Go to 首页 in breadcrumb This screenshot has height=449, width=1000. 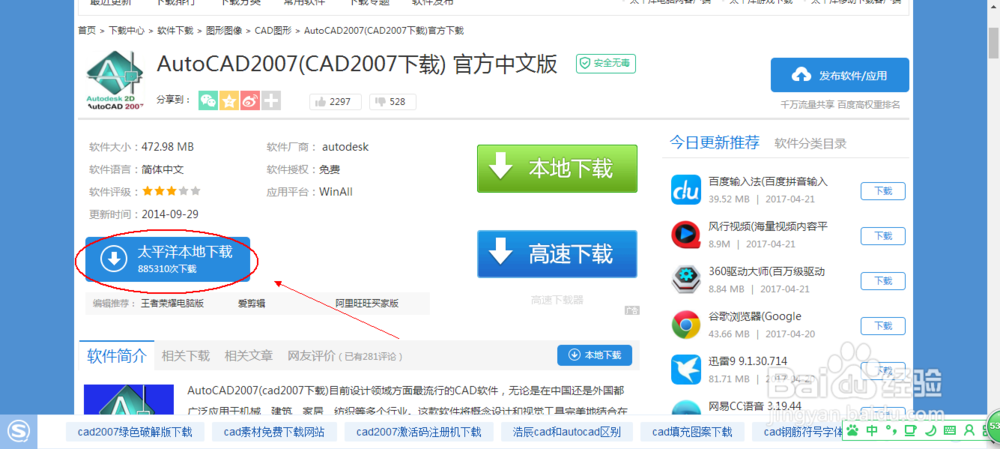pos(87,30)
